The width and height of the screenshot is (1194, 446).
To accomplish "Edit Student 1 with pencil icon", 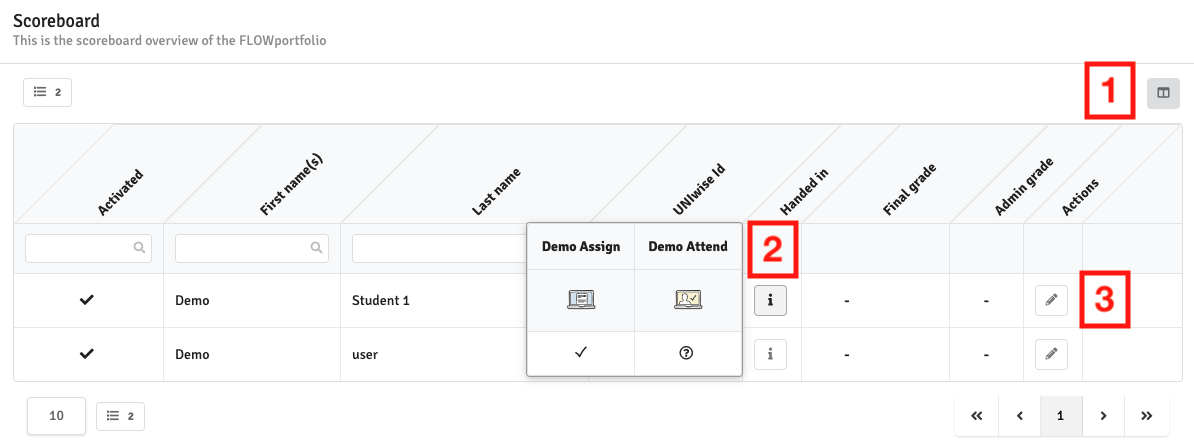I will click(x=1051, y=301).
